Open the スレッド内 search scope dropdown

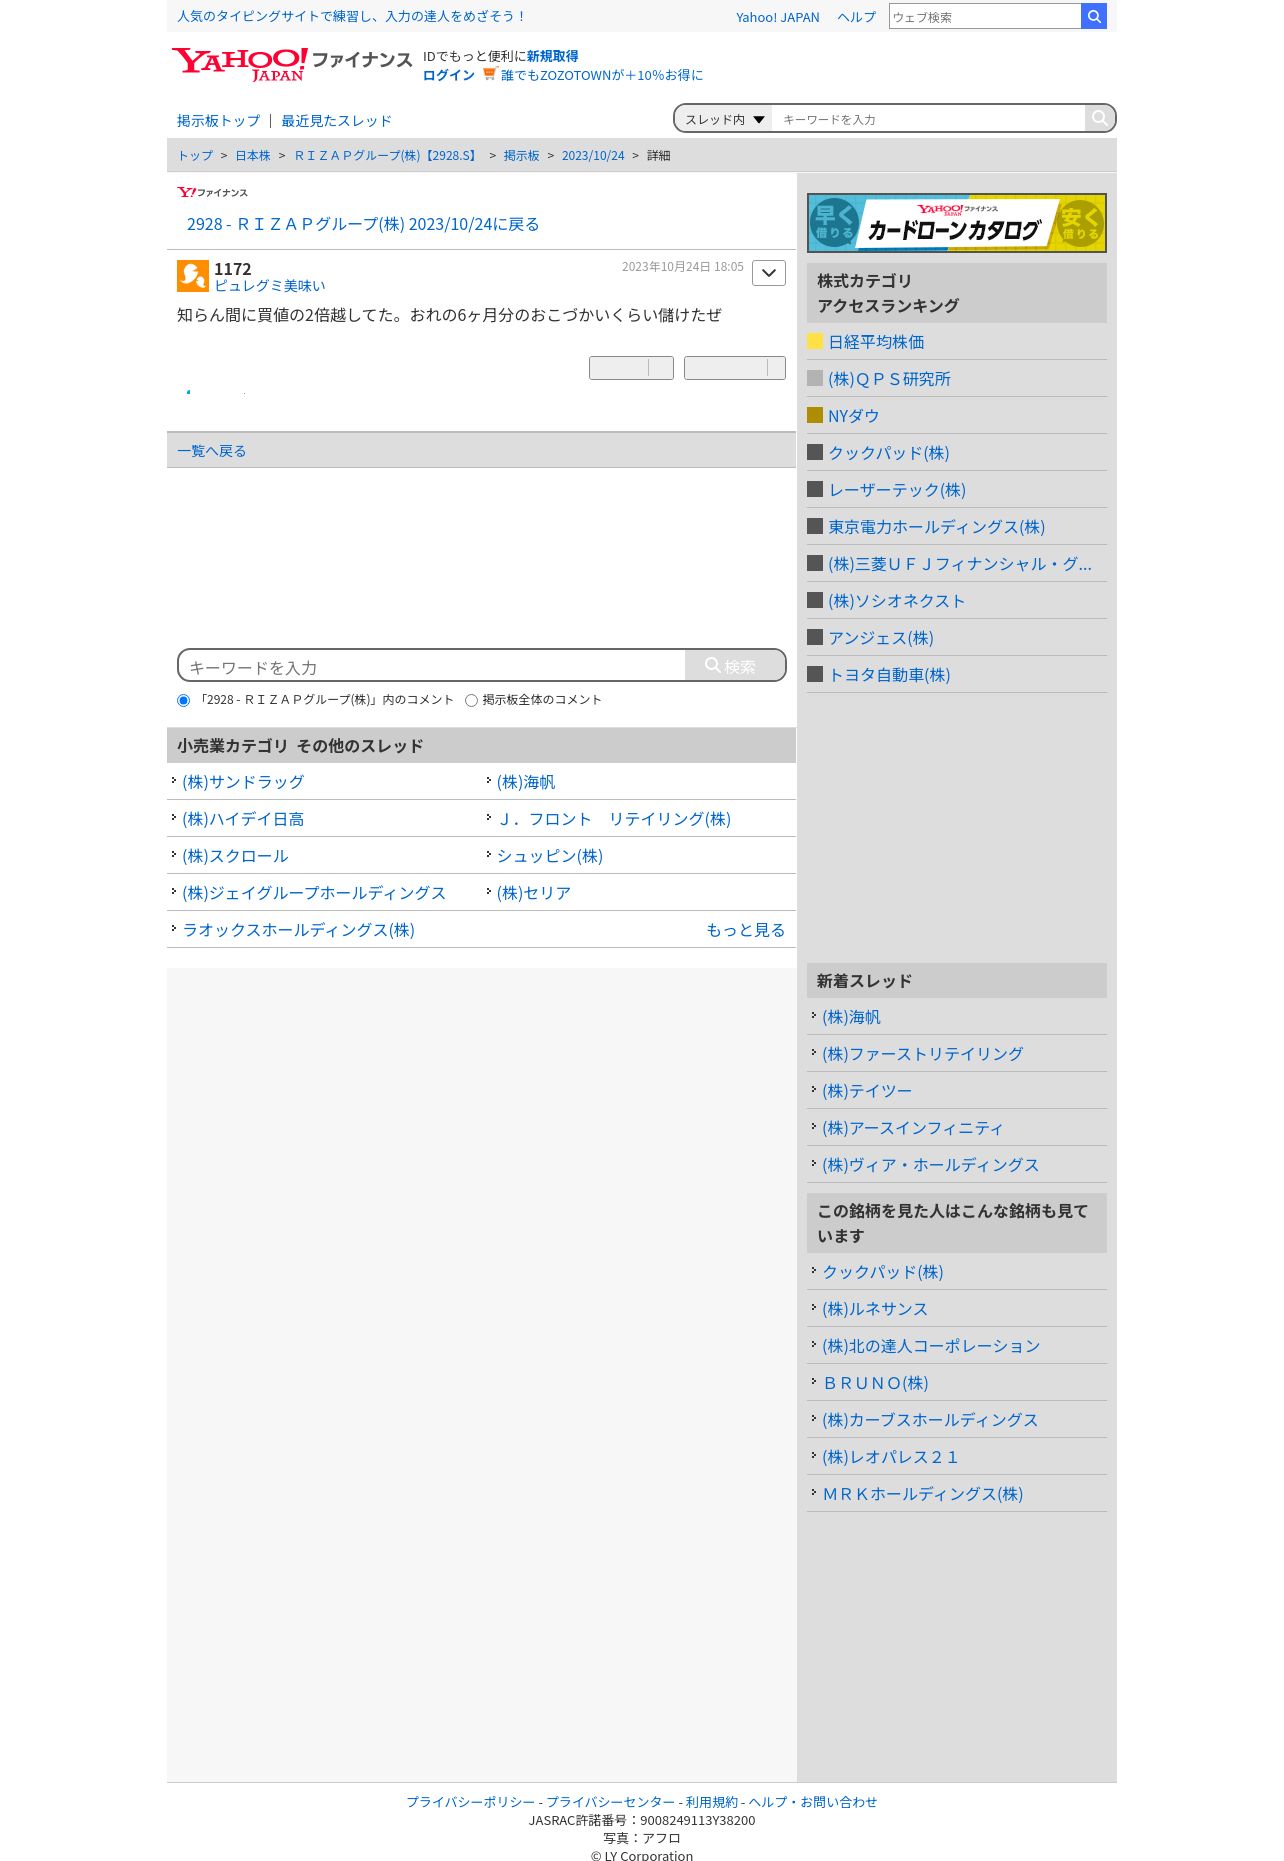724,119
